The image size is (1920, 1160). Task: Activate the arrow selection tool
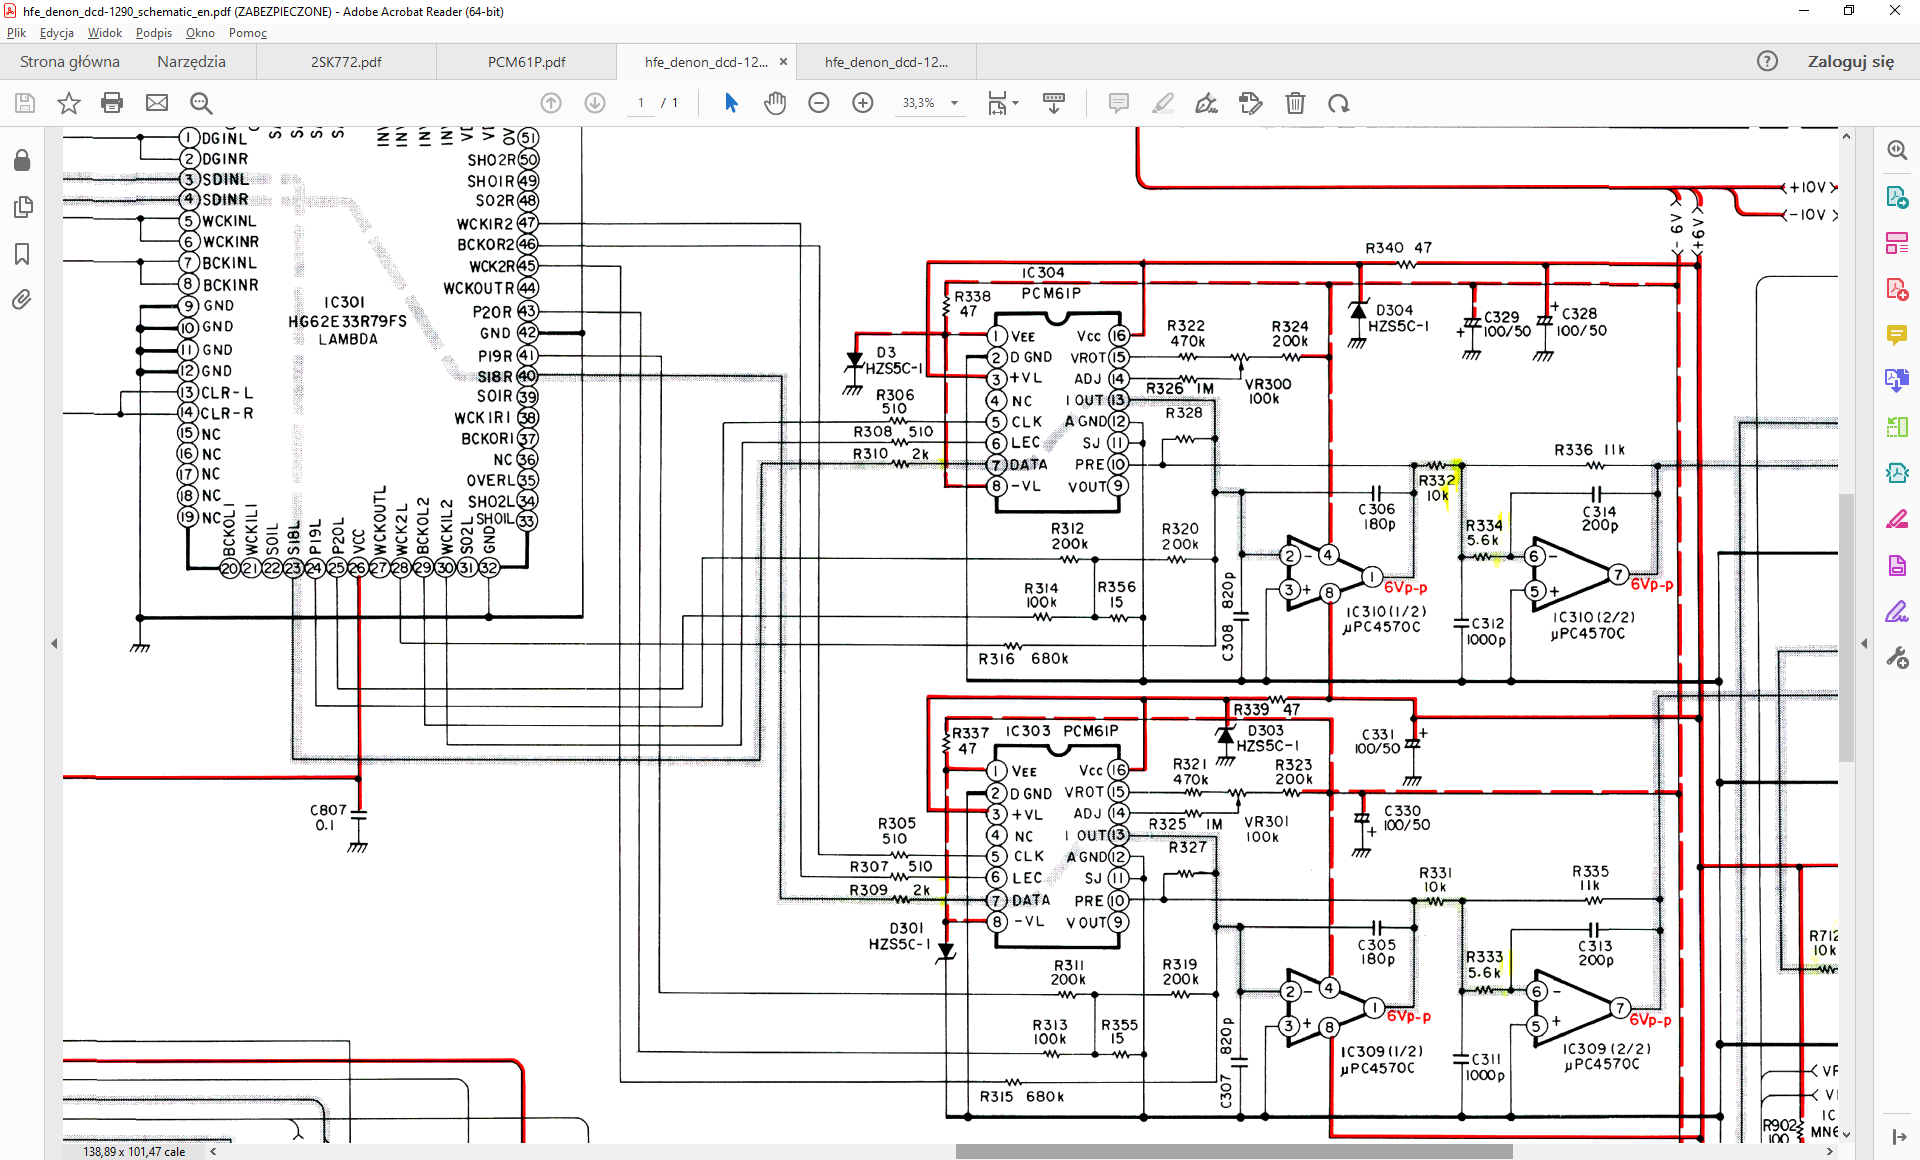tap(731, 103)
